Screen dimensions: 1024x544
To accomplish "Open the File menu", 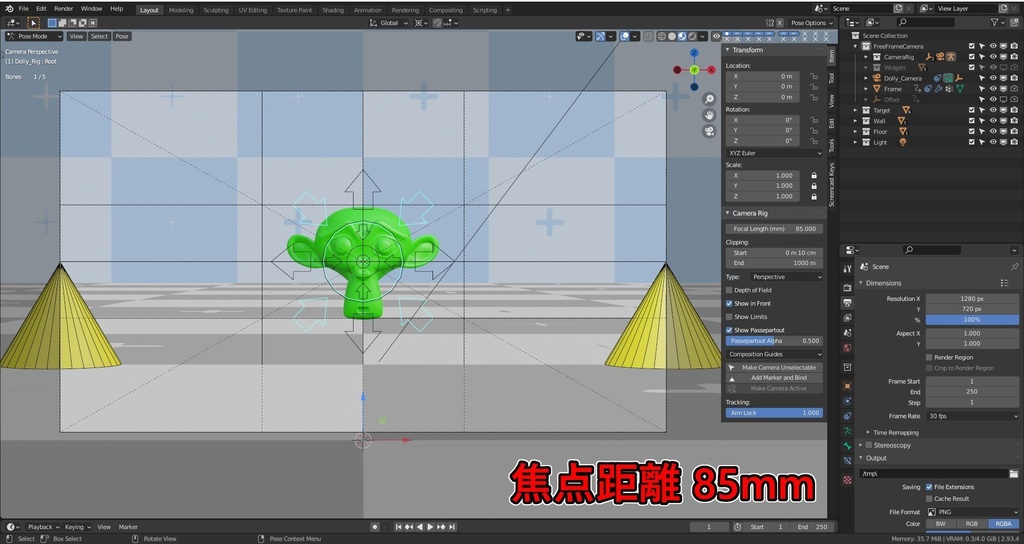I will pos(24,9).
